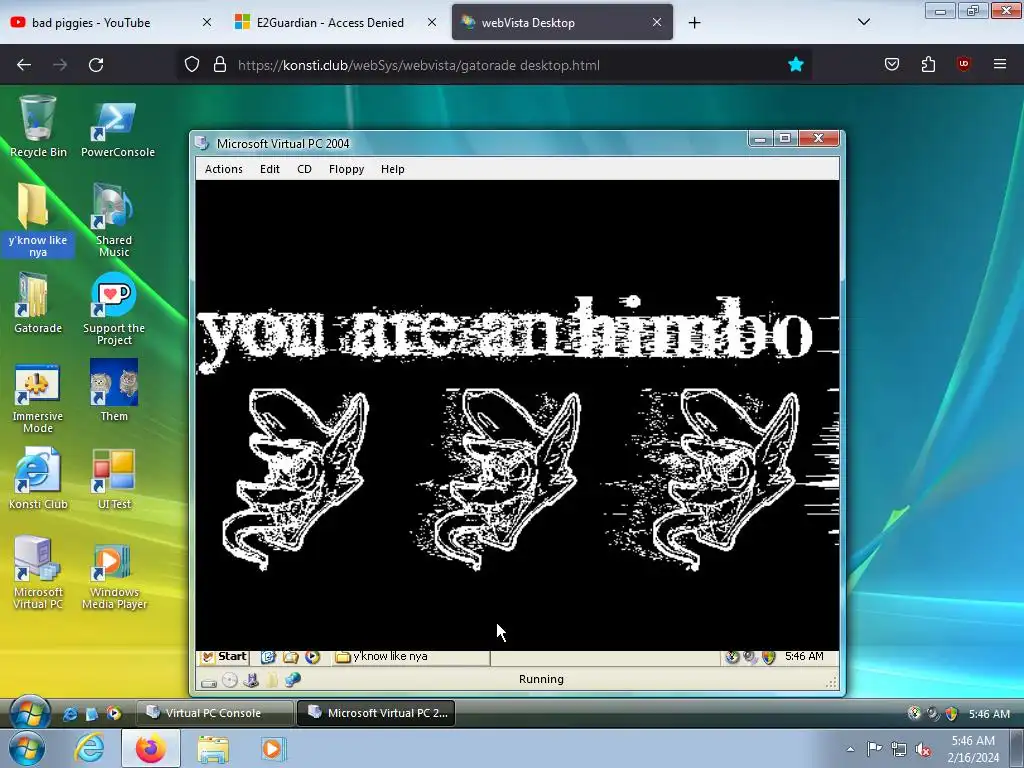
Task: Open the Shared Music desktop shortcut
Action: 114,219
